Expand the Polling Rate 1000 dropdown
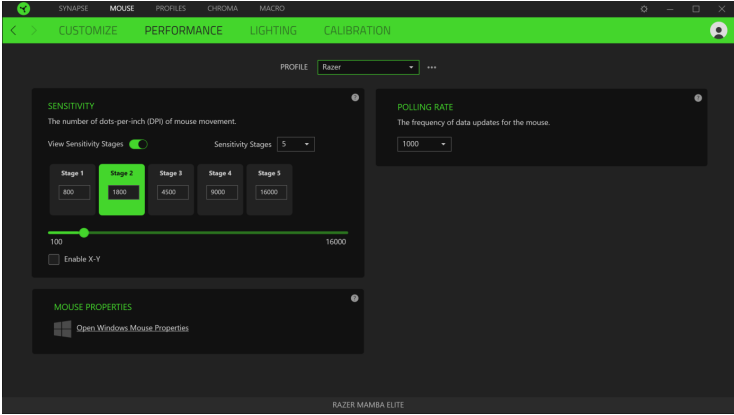734x415 pixels. [425, 144]
